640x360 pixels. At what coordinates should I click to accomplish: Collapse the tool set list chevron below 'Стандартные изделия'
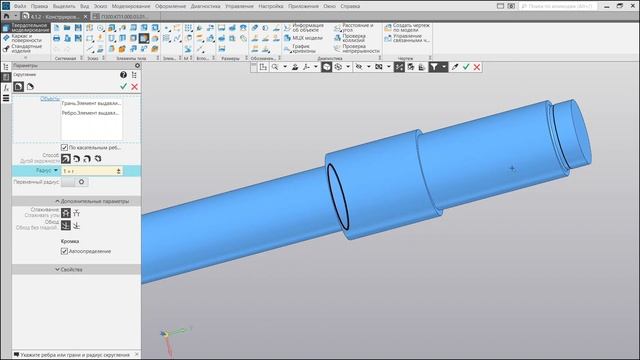point(25,58)
